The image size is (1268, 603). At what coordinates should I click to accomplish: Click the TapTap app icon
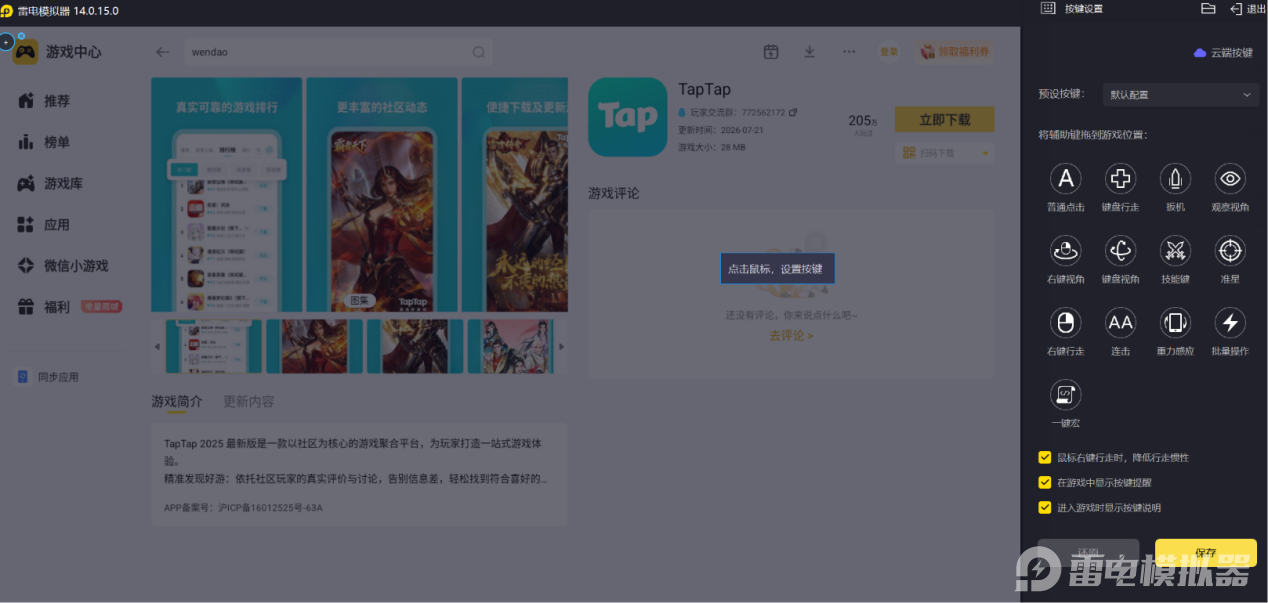[627, 117]
